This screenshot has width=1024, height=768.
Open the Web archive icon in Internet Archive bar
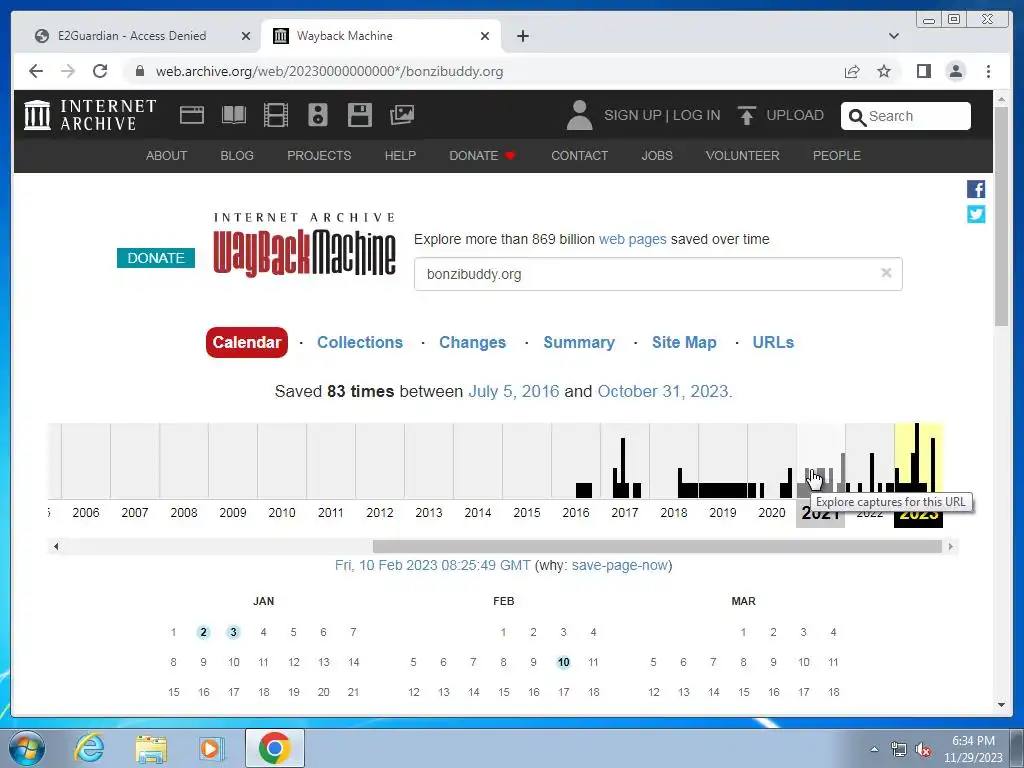(191, 116)
